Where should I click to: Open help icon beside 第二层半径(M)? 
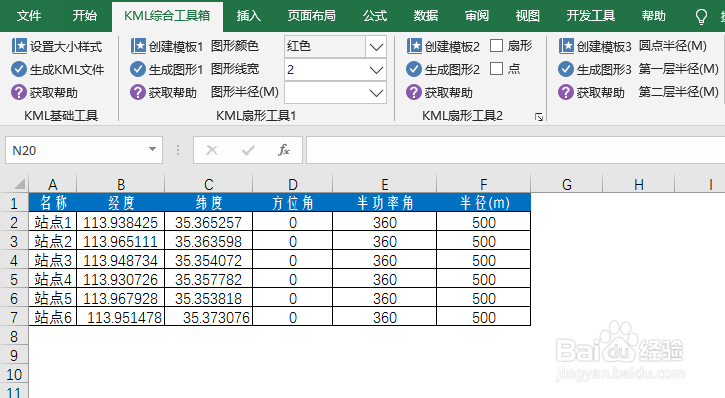[566, 92]
